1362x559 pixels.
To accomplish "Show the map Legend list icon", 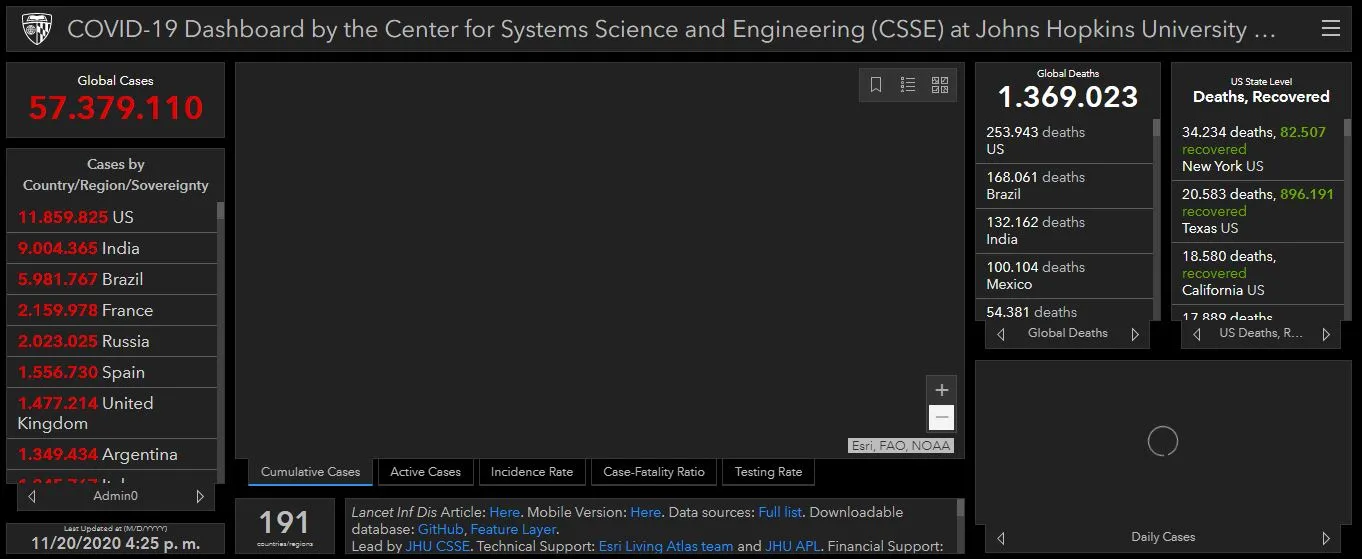I will coord(908,85).
